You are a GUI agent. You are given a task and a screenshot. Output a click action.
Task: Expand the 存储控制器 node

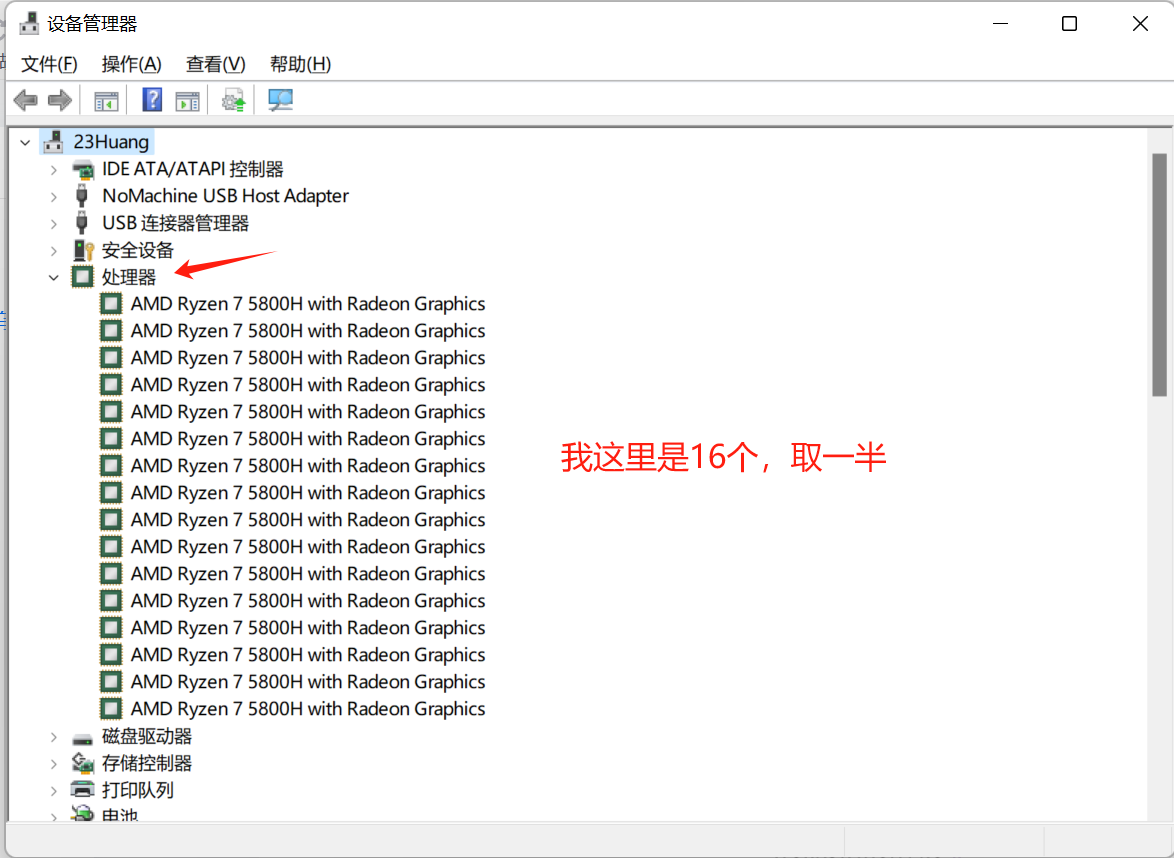point(54,764)
